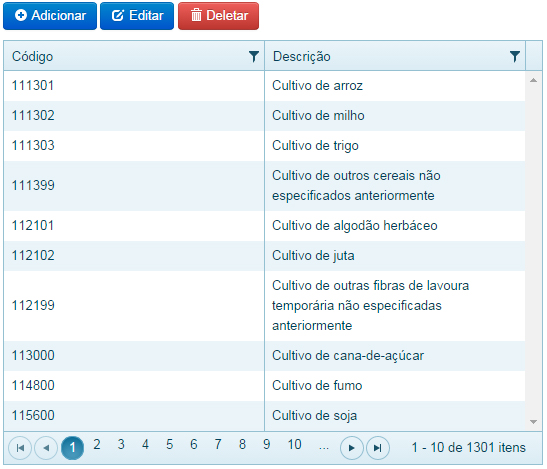This screenshot has height=469, width=547.
Task: Click the ellipsis for more pages
Action: [324, 447]
